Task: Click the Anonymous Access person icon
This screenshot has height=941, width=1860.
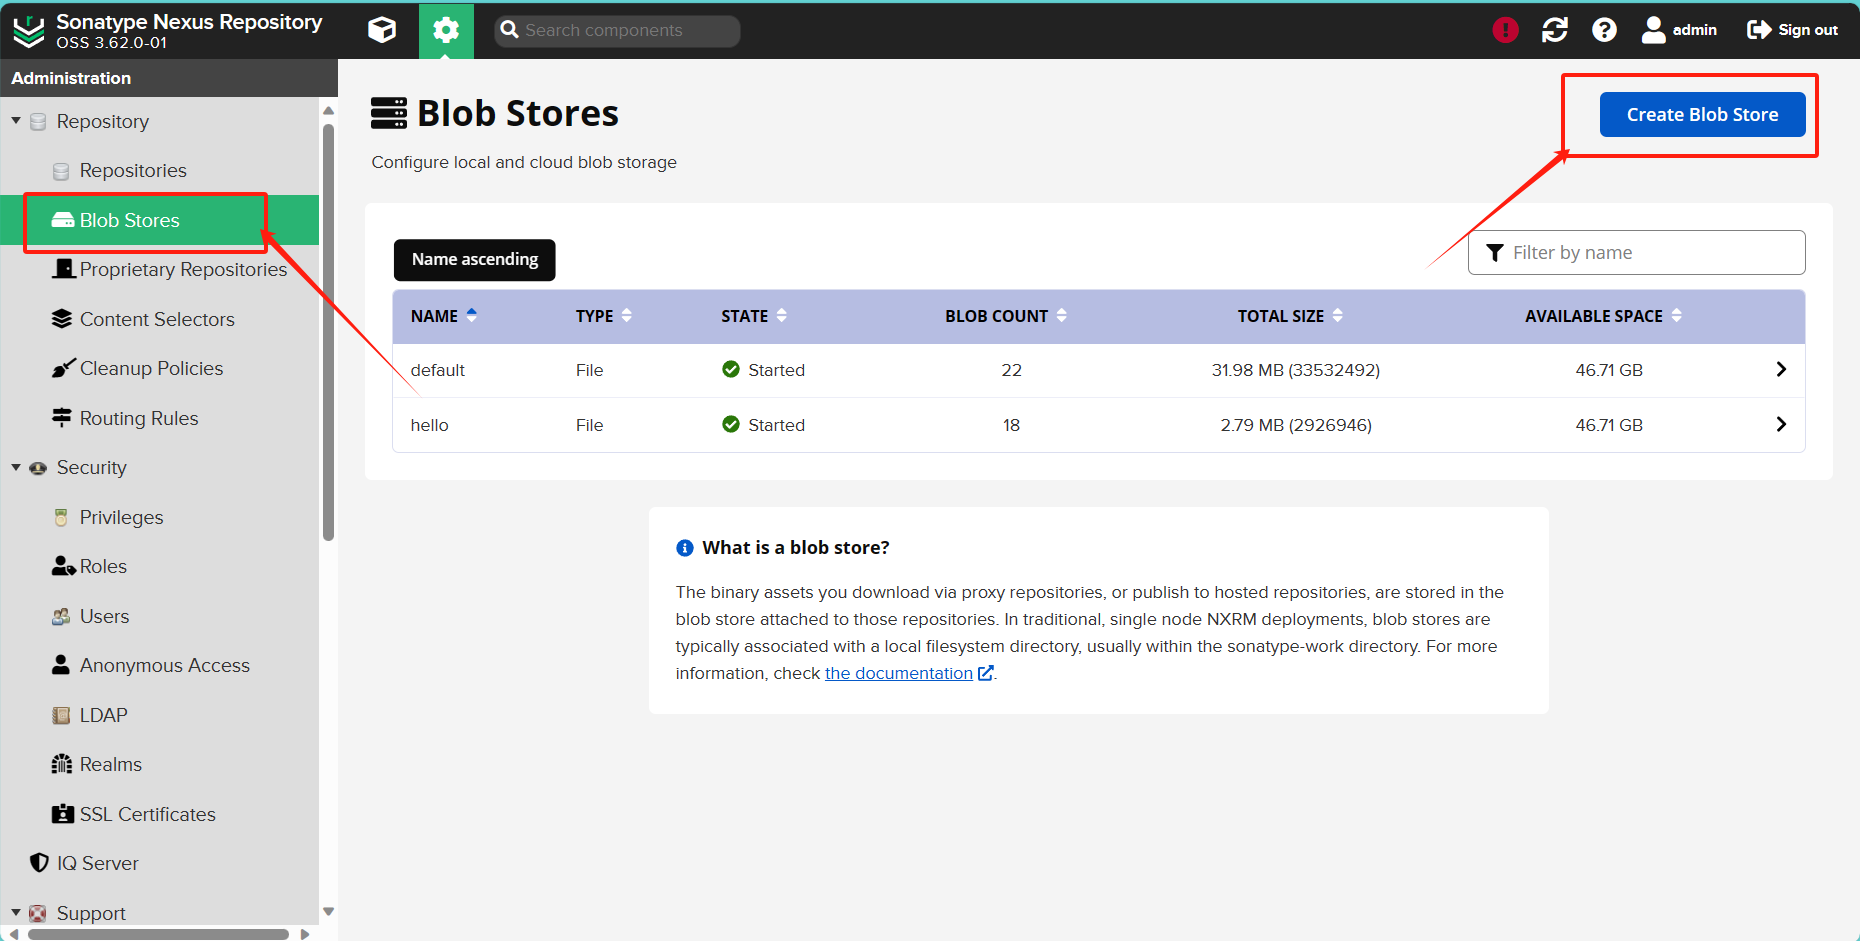Action: coord(61,664)
